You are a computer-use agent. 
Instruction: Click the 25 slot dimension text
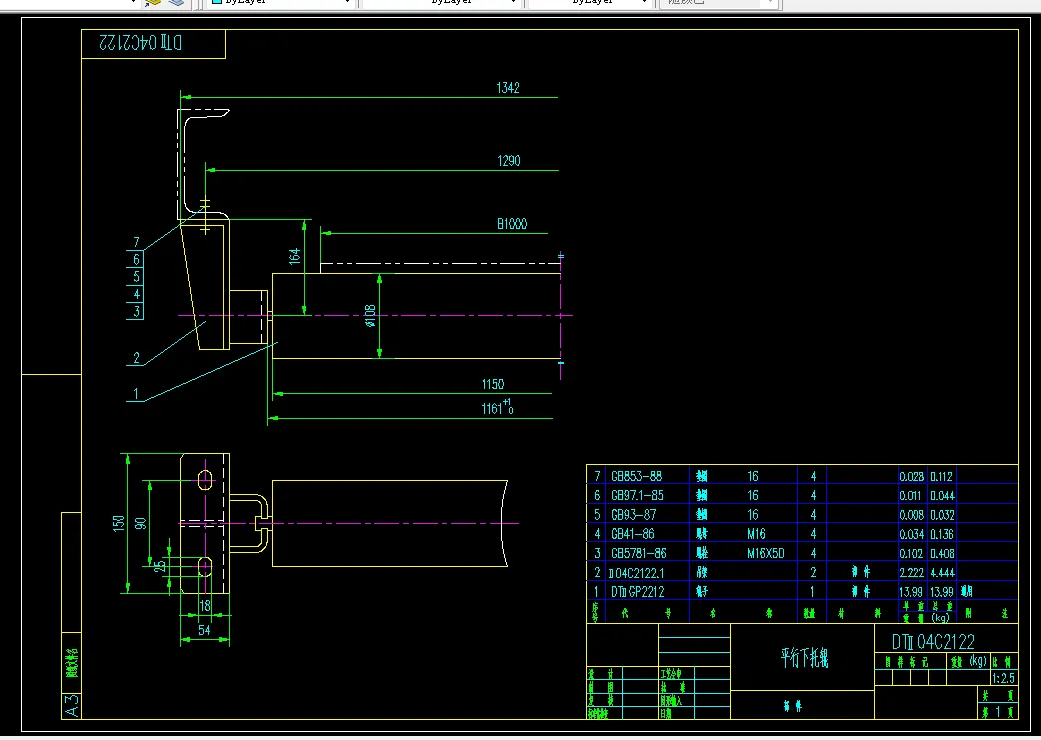pos(159,566)
